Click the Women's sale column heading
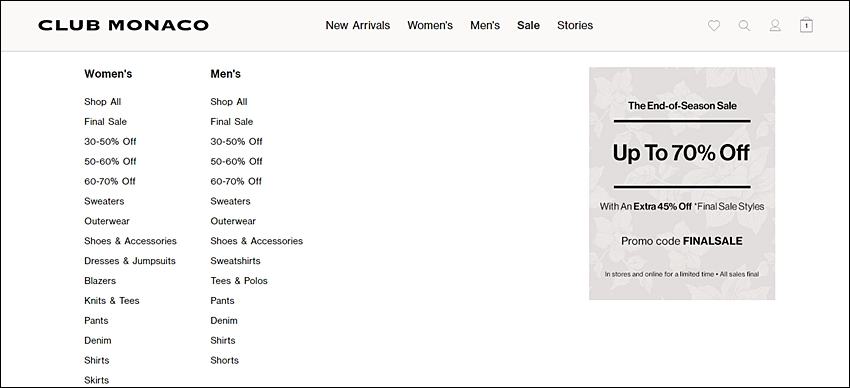Image resolution: width=850 pixels, height=388 pixels. point(108,74)
